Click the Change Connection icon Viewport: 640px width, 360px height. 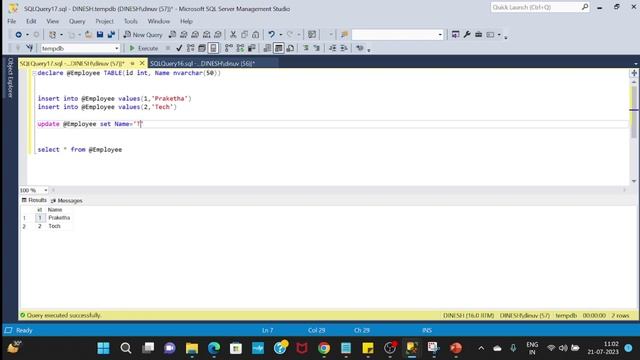29,48
